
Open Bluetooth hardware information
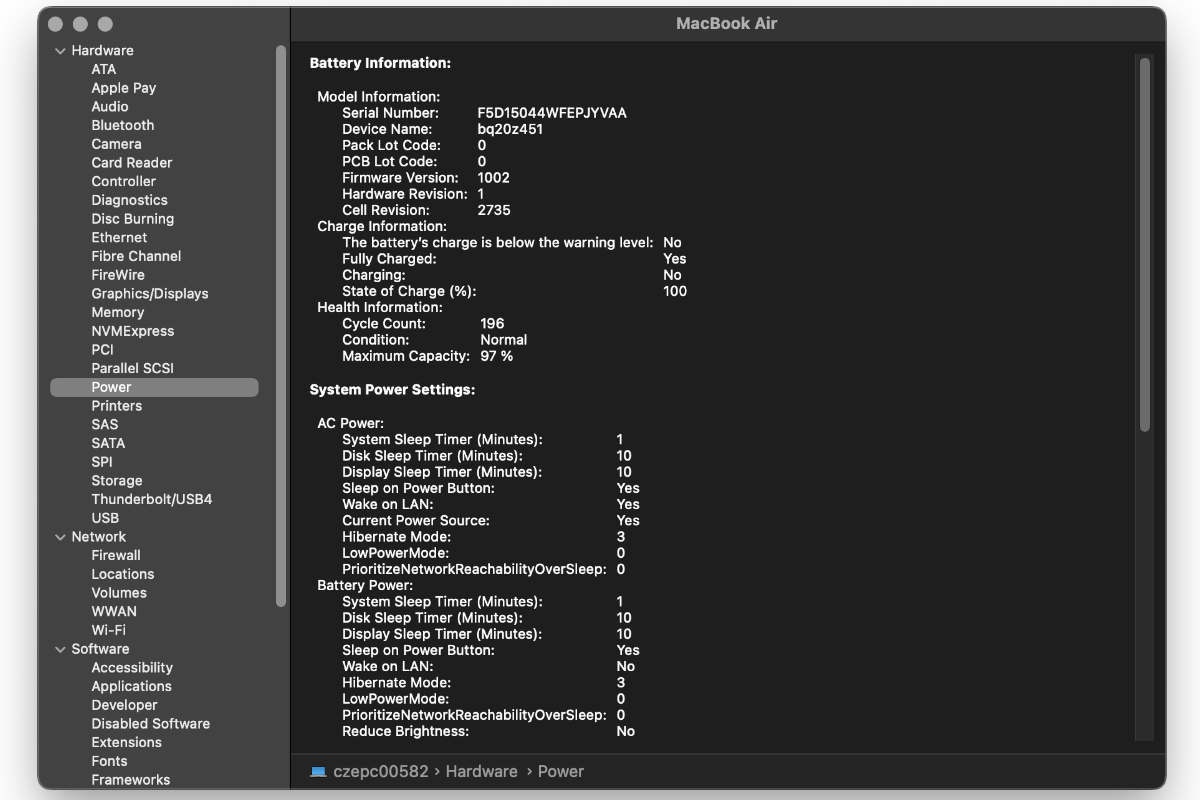(x=123, y=125)
